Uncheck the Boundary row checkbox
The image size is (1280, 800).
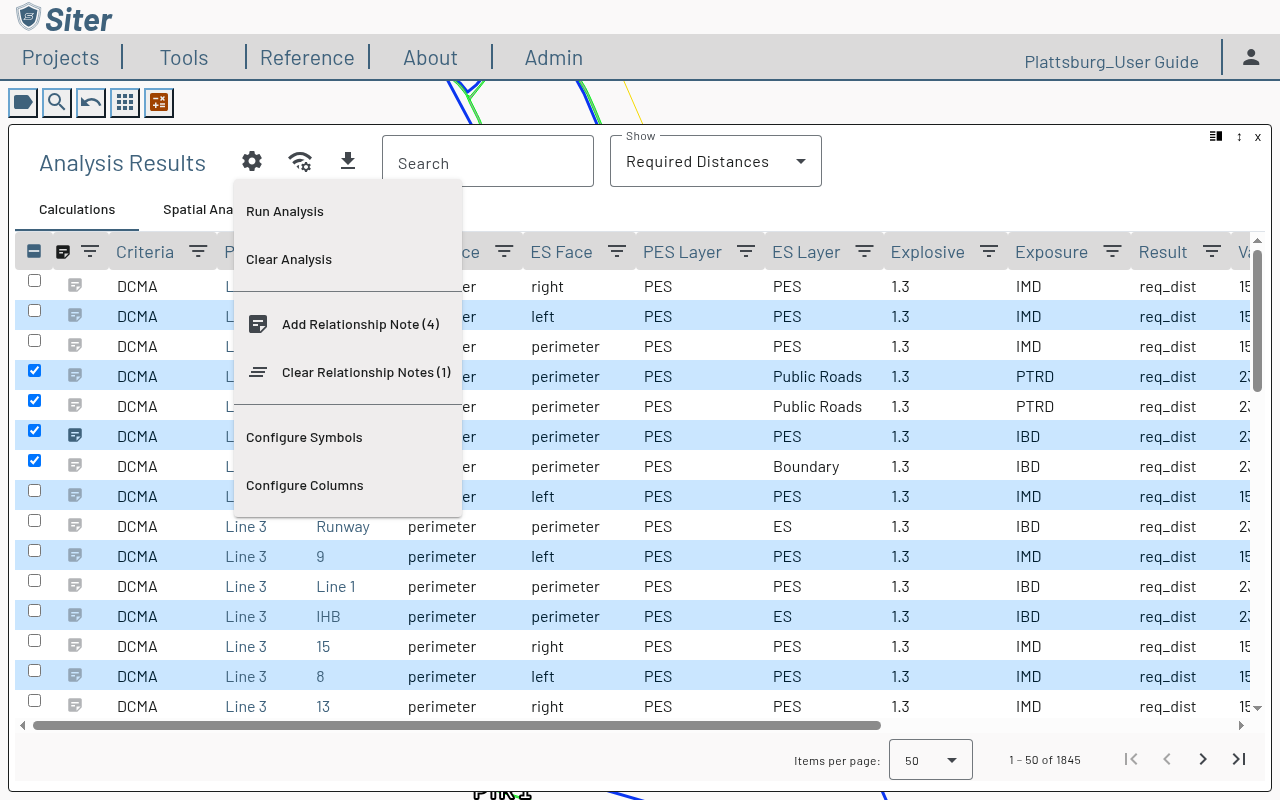[34, 461]
